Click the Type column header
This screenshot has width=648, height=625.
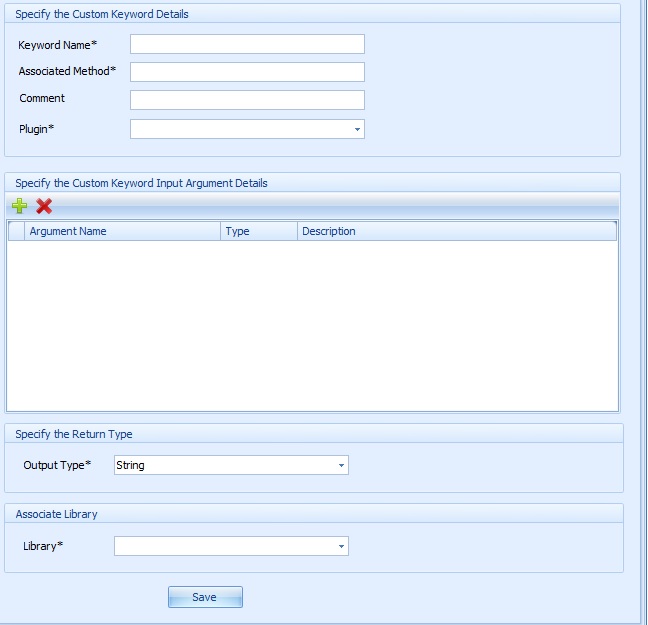[x=259, y=231]
